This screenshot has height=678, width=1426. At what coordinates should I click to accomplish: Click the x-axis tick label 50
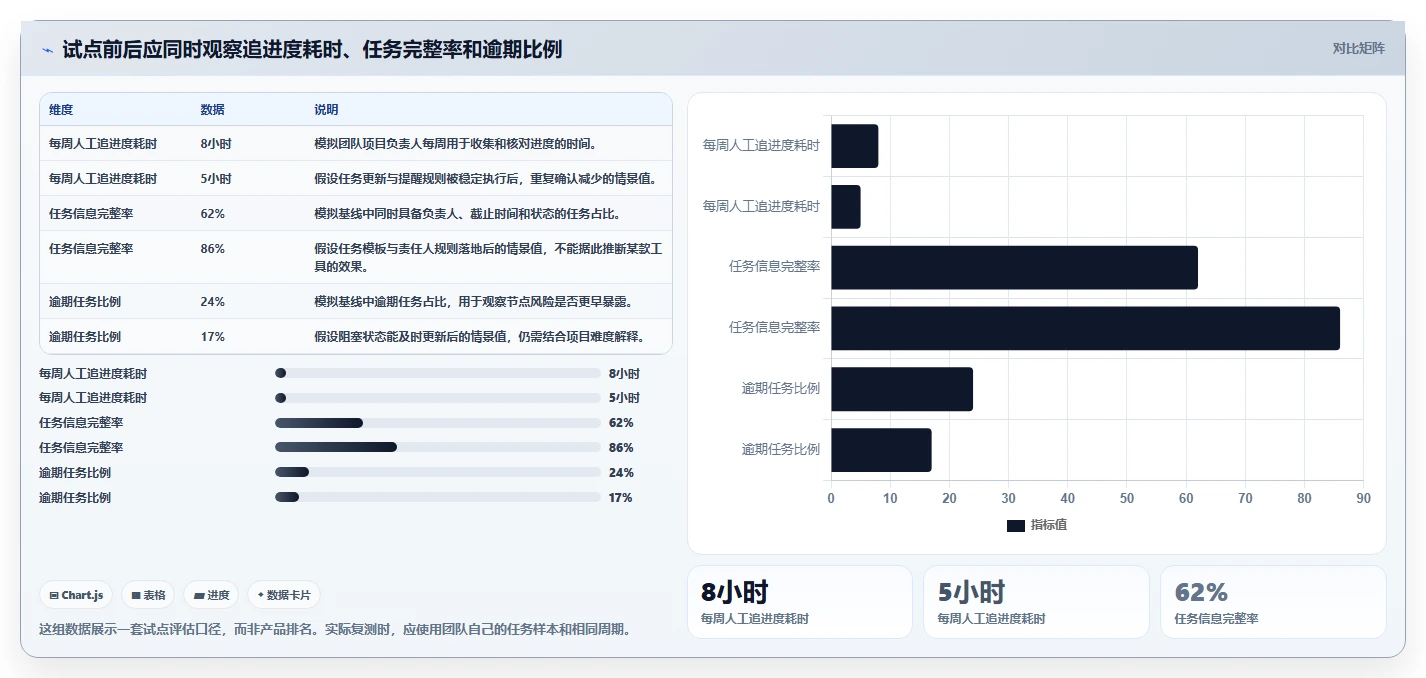click(x=1127, y=498)
